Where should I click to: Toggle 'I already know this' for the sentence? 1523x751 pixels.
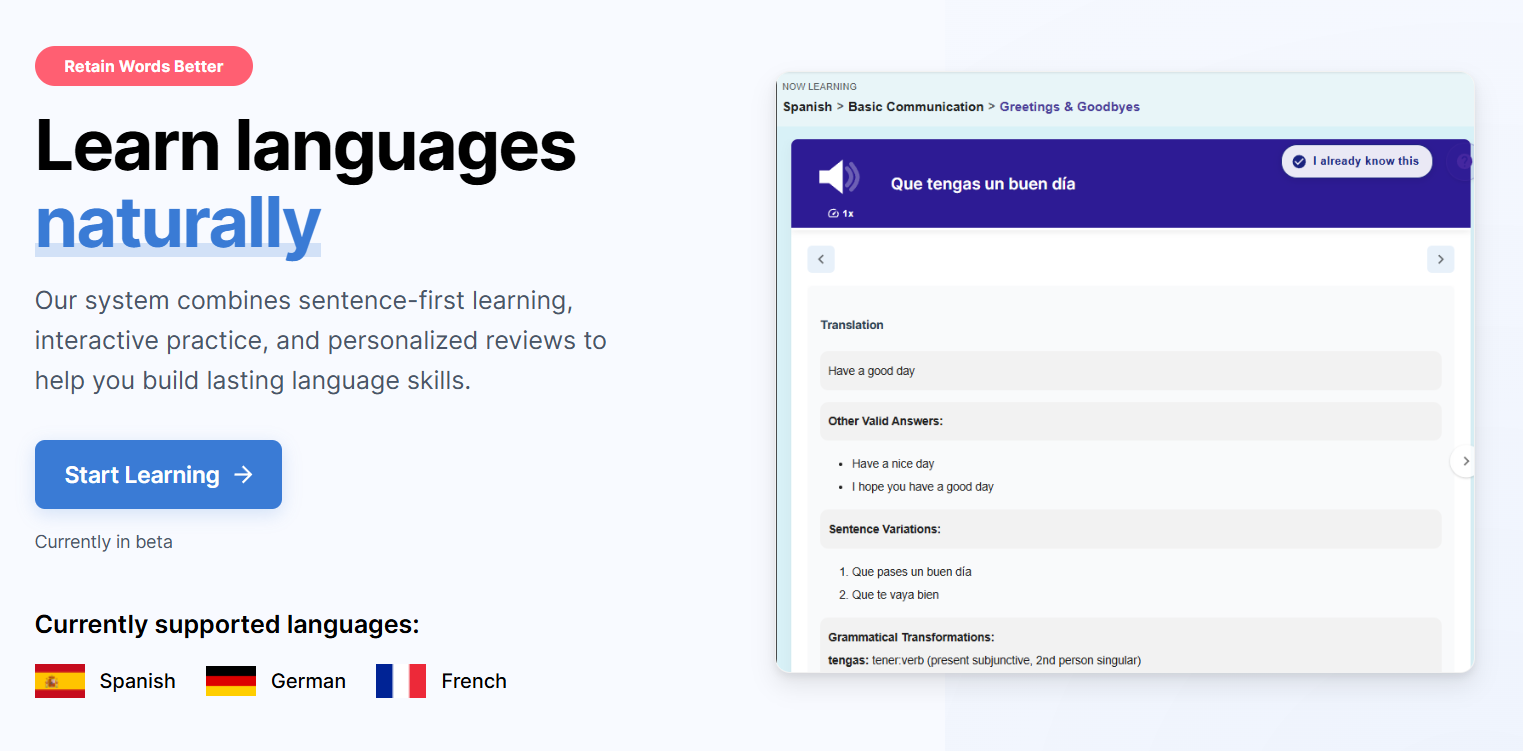coord(1356,161)
